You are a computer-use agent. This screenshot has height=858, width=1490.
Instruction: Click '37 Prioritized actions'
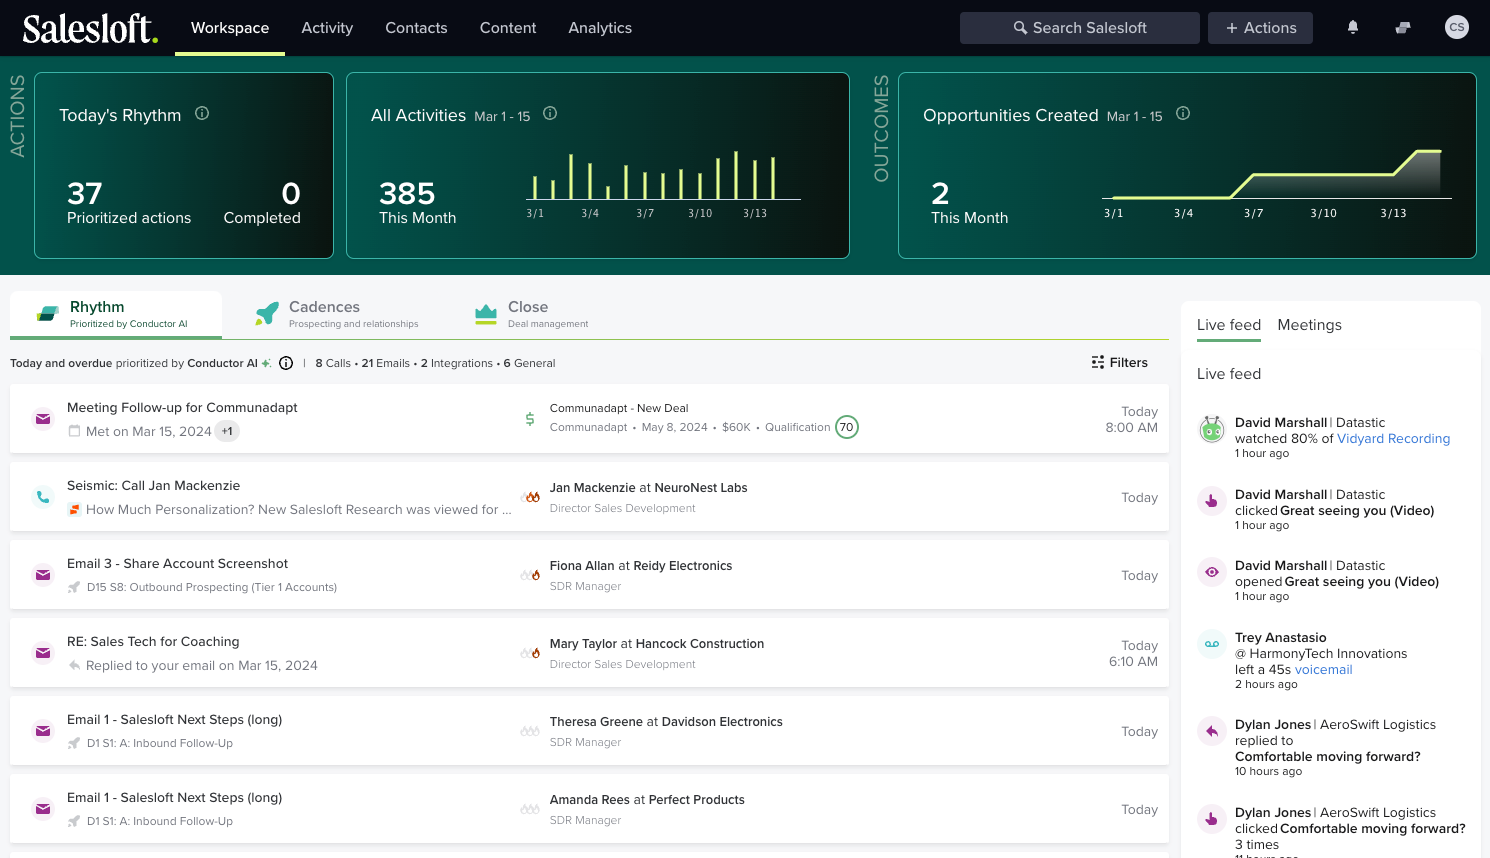(129, 203)
